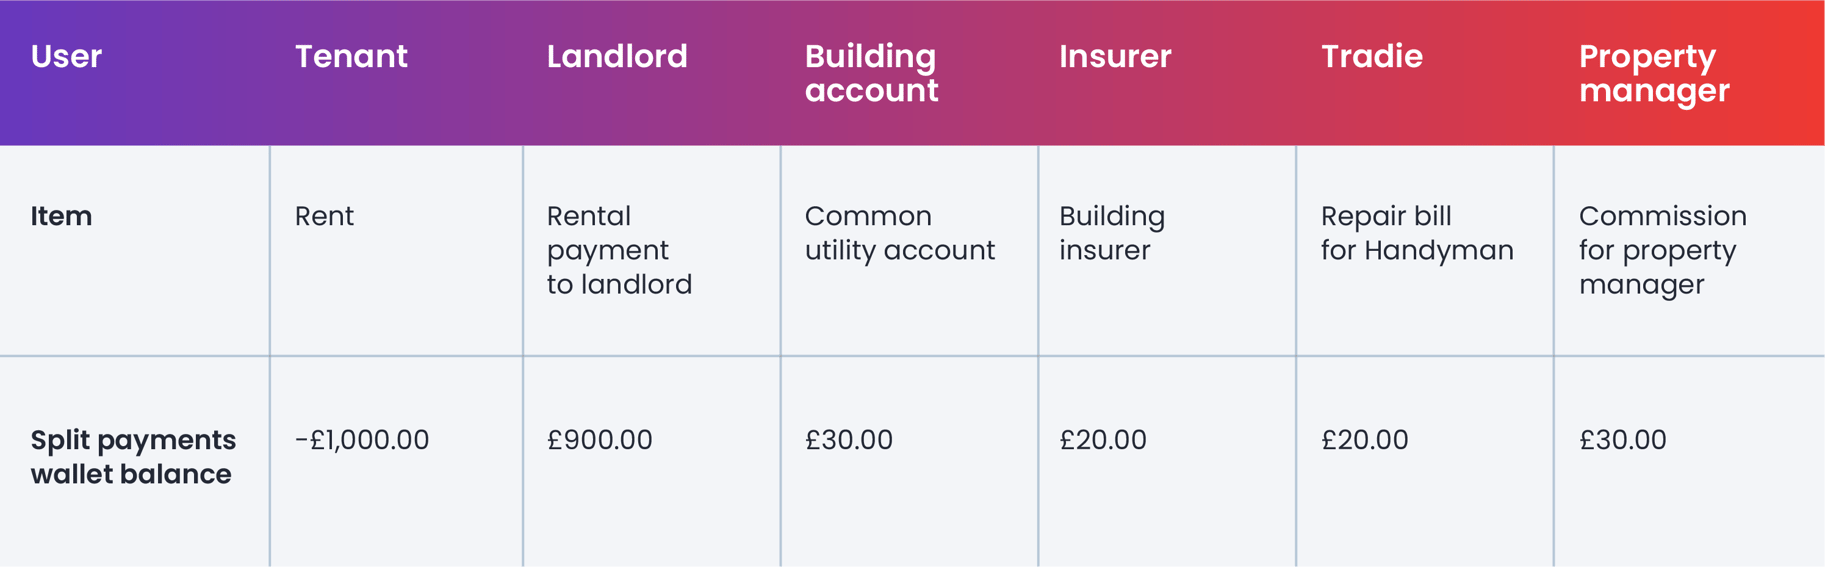Select the Tenant column header

(351, 57)
